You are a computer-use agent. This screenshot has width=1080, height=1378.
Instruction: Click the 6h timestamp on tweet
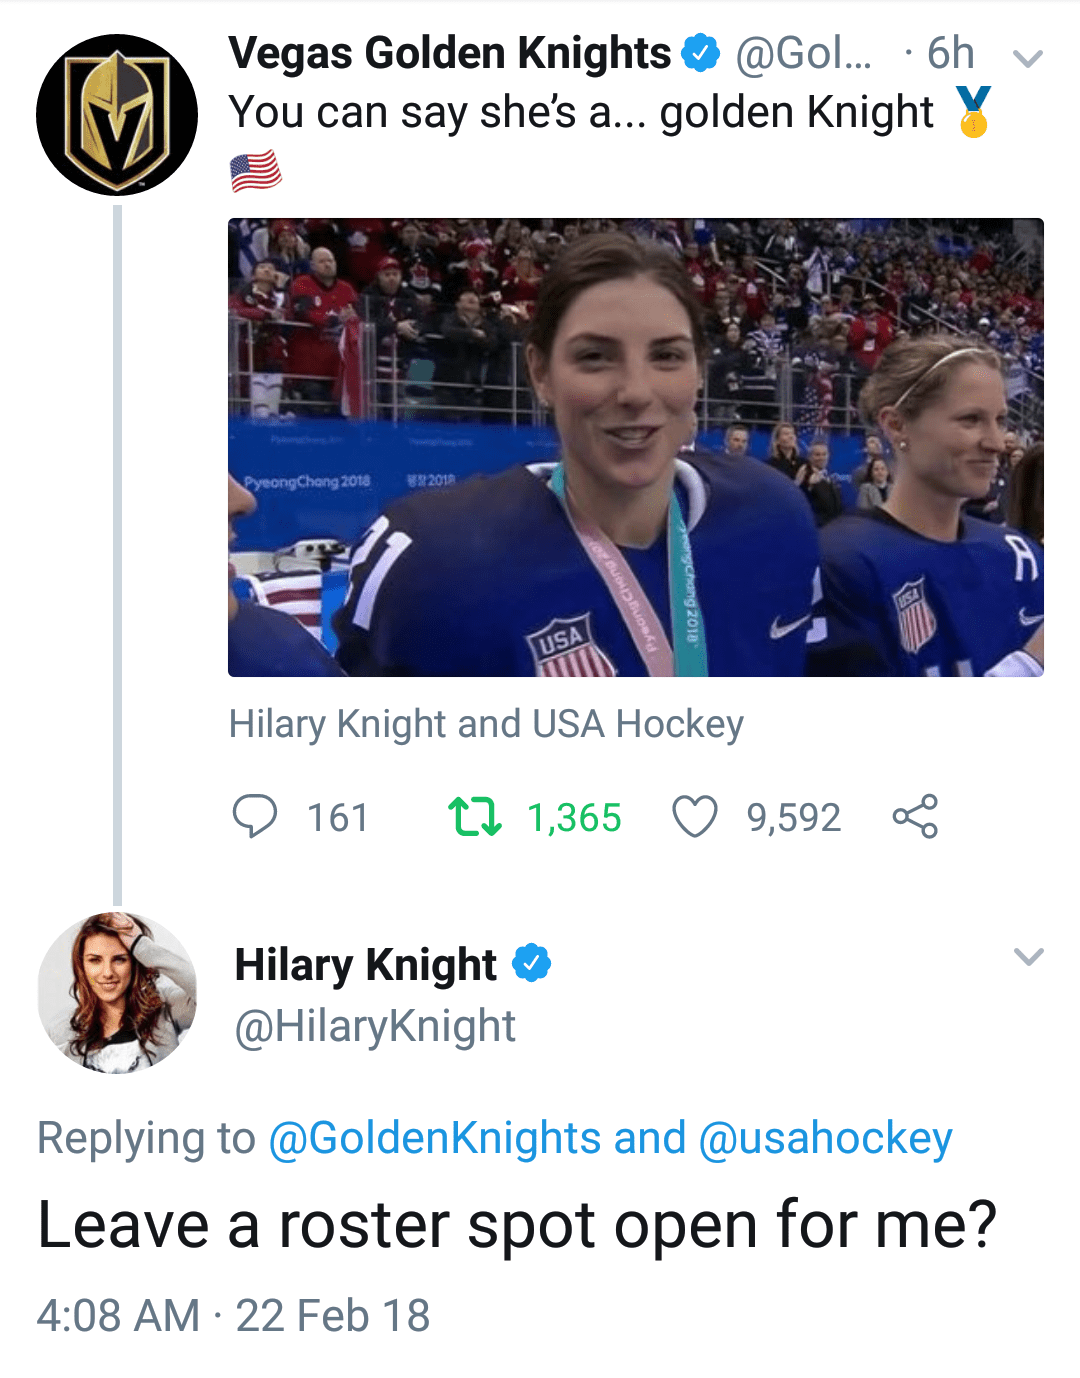949,53
